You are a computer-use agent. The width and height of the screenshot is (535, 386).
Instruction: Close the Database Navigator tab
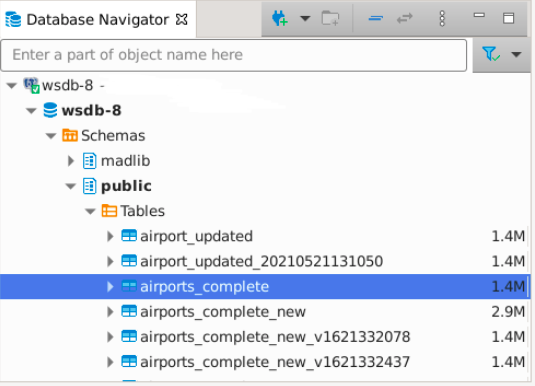click(182, 19)
